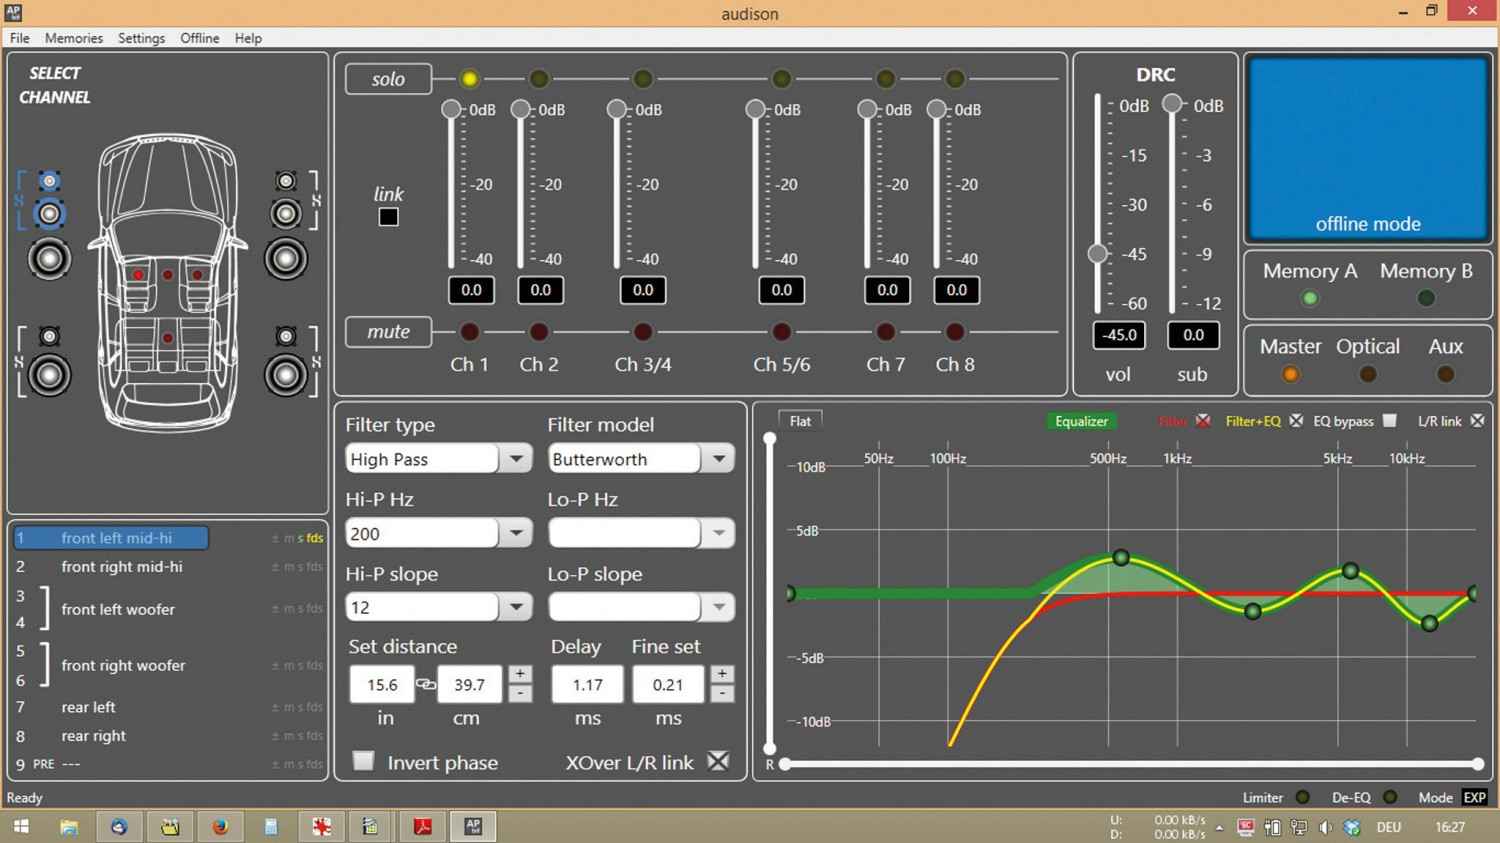This screenshot has height=843, width=1500.
Task: Select the rear right tweeter speaker icon
Action: pos(286,337)
